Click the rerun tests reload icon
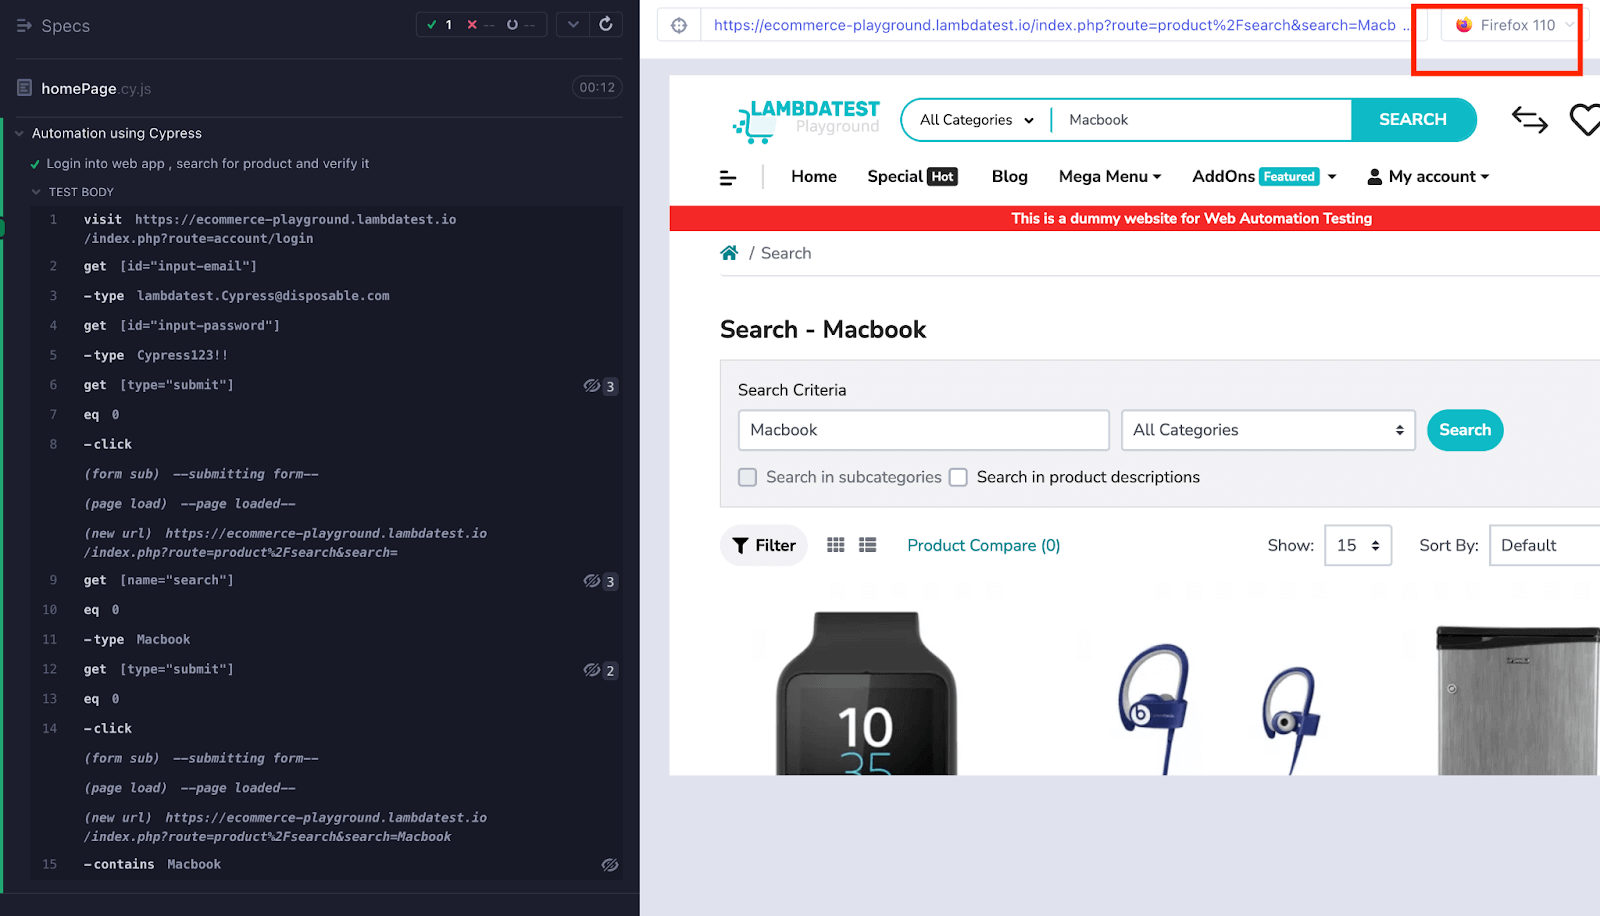 pyautogui.click(x=606, y=24)
